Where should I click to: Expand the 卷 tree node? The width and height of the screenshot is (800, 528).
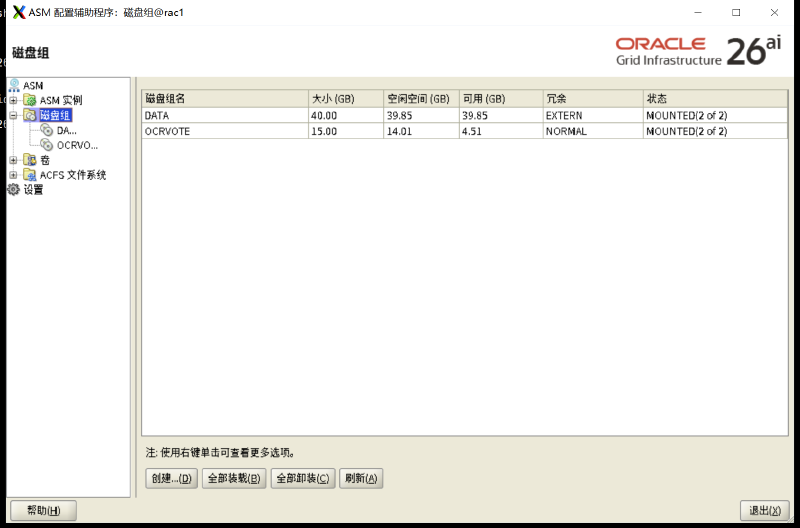(x=14, y=160)
